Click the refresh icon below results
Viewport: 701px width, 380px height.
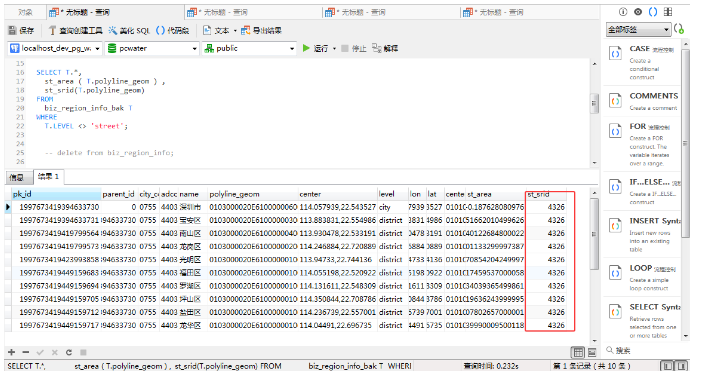click(69, 352)
